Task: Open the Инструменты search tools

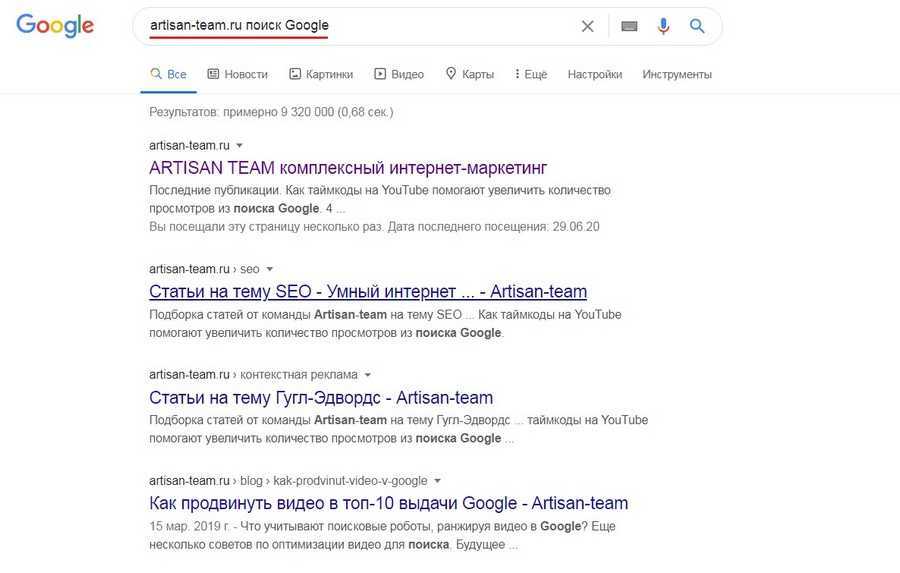Action: (677, 74)
